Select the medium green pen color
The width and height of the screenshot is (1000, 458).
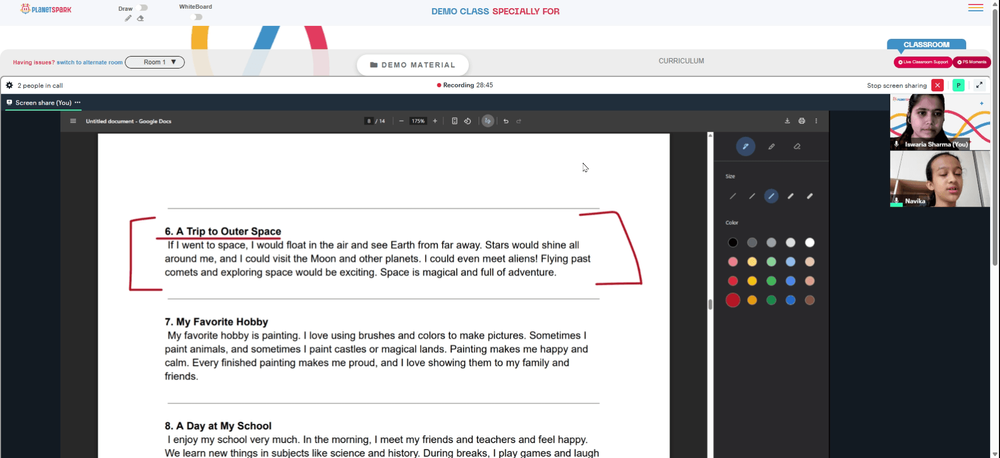pyautogui.click(x=771, y=281)
